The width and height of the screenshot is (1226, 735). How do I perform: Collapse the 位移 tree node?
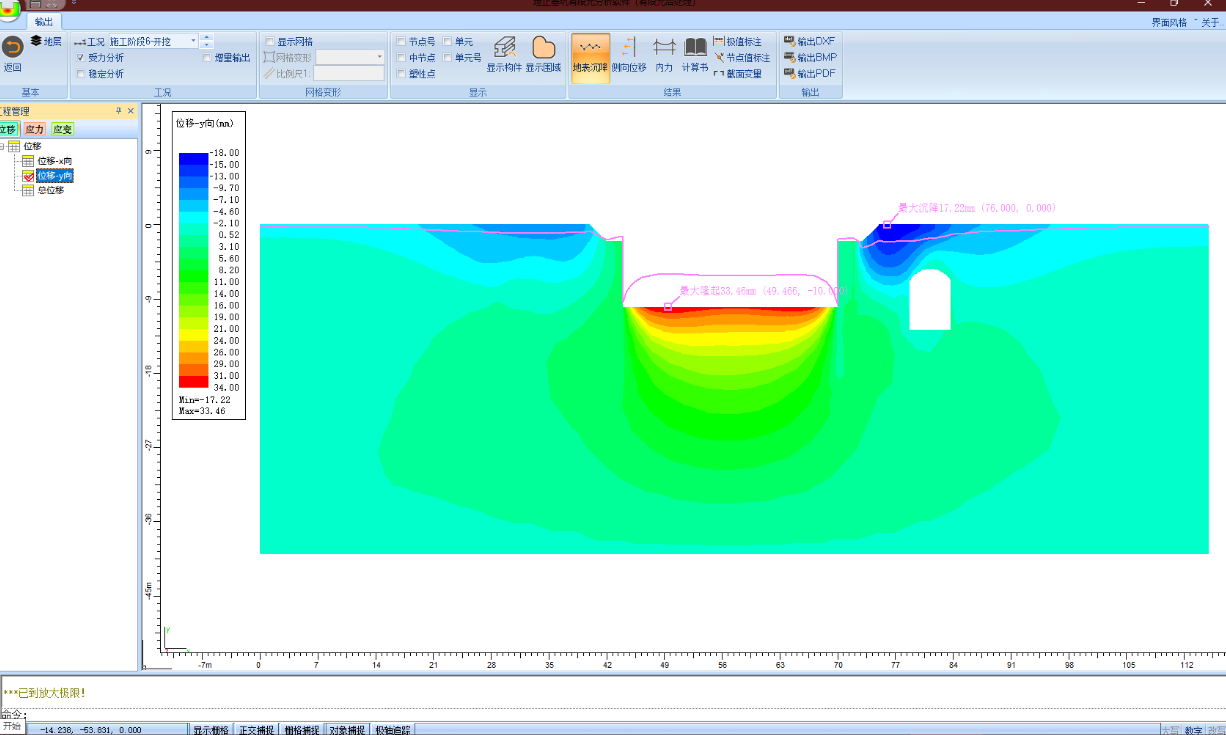point(3,146)
